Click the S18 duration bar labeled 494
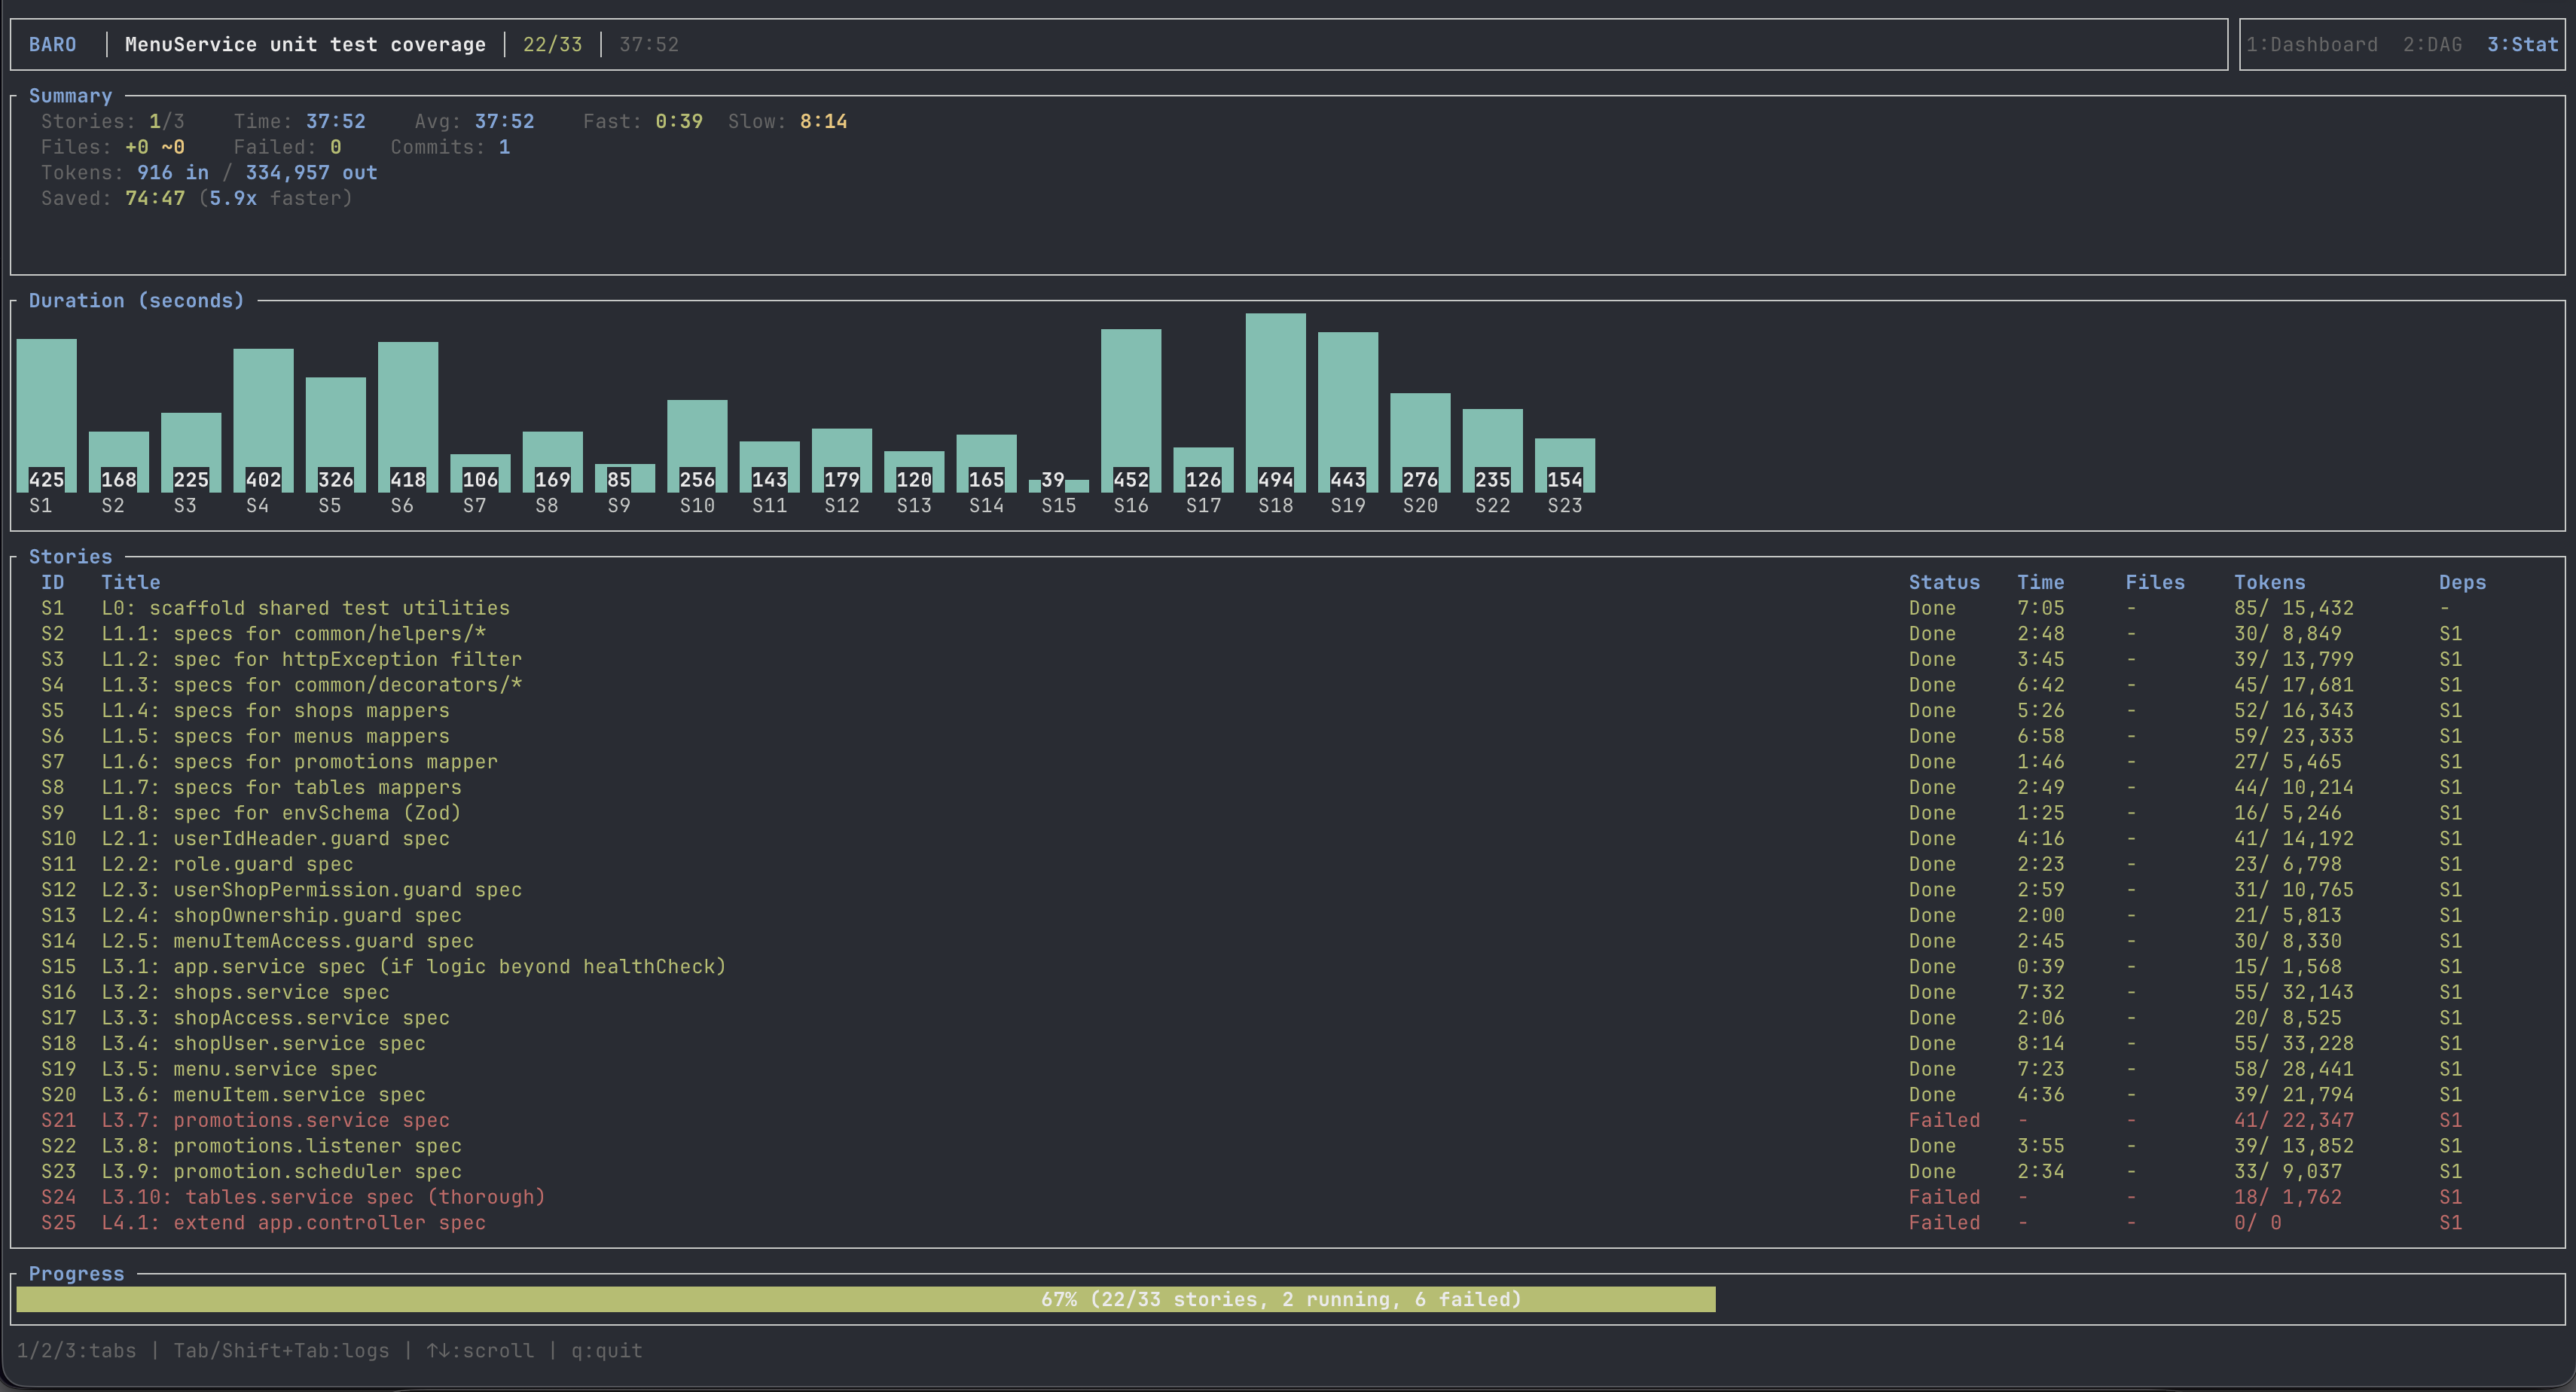This screenshot has width=2576, height=1392. 1276,402
